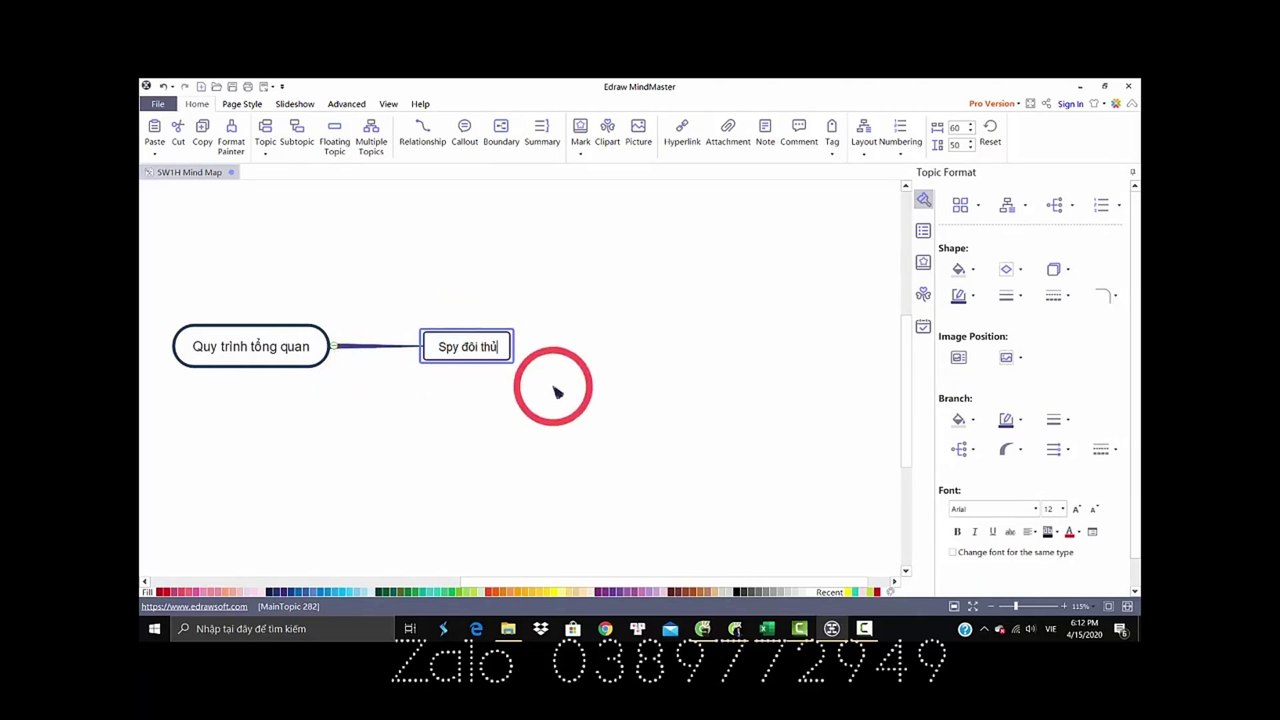Open the Windows Start menu
The image size is (1280, 720).
pyautogui.click(x=155, y=629)
